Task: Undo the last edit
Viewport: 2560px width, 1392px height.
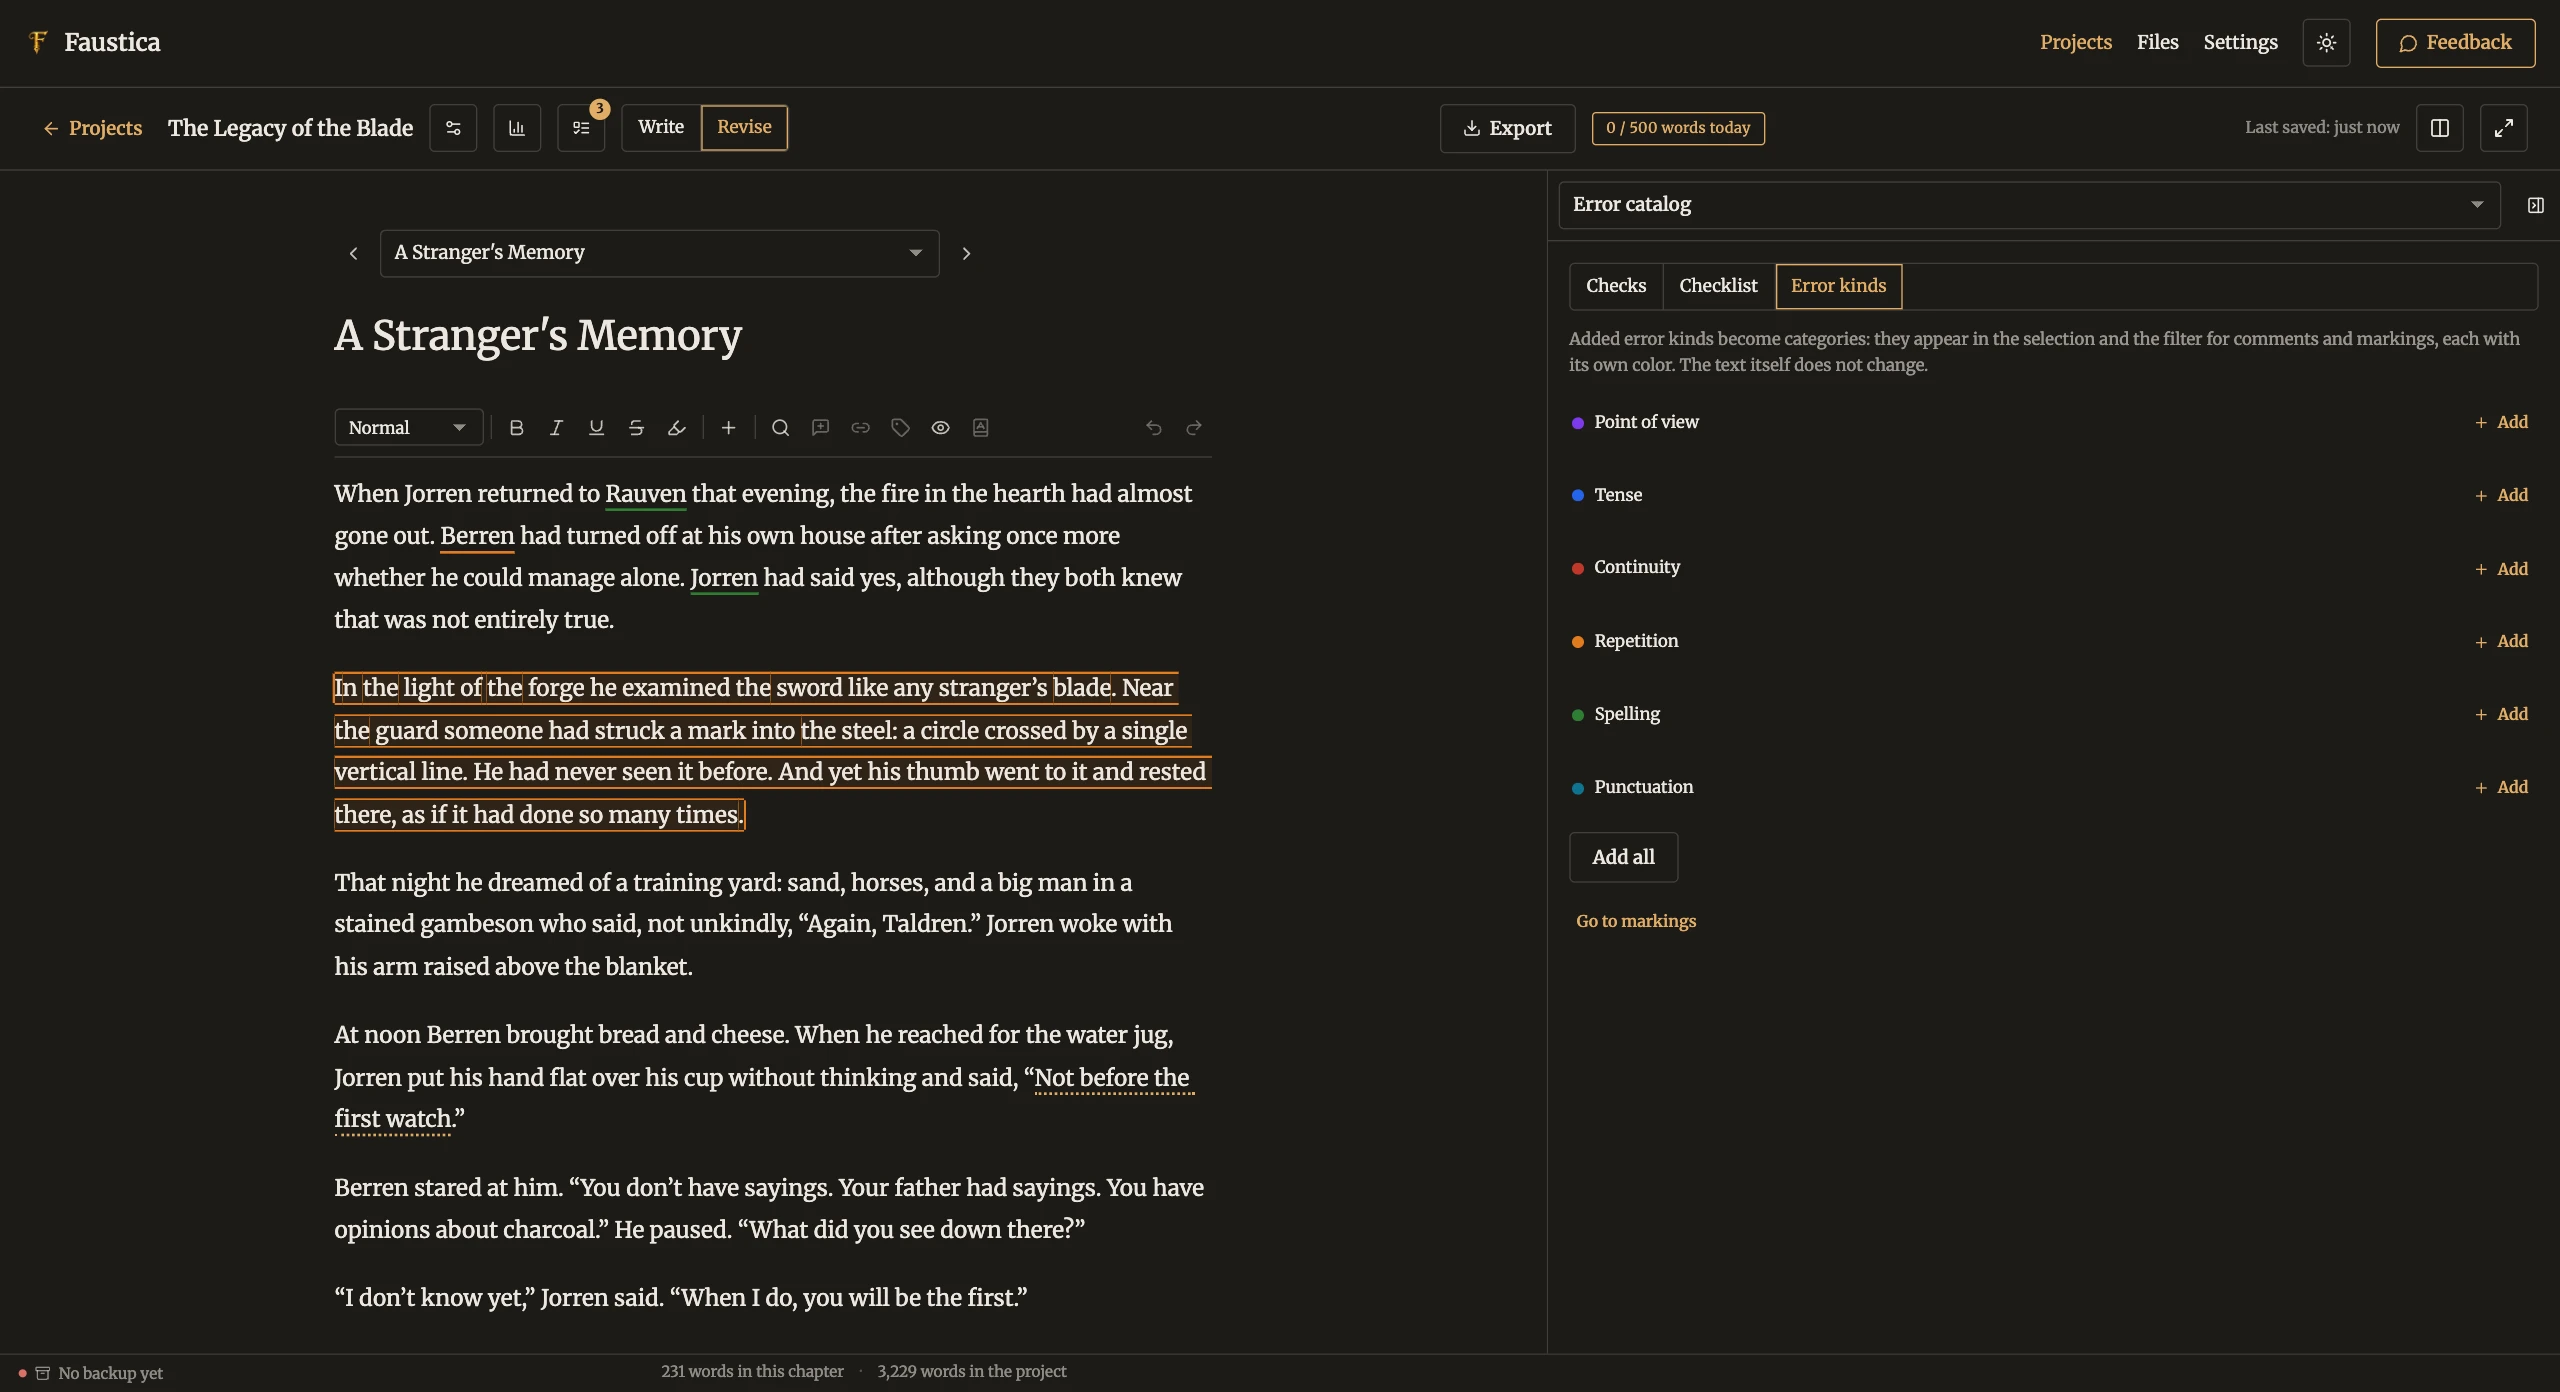Action: coord(1153,428)
